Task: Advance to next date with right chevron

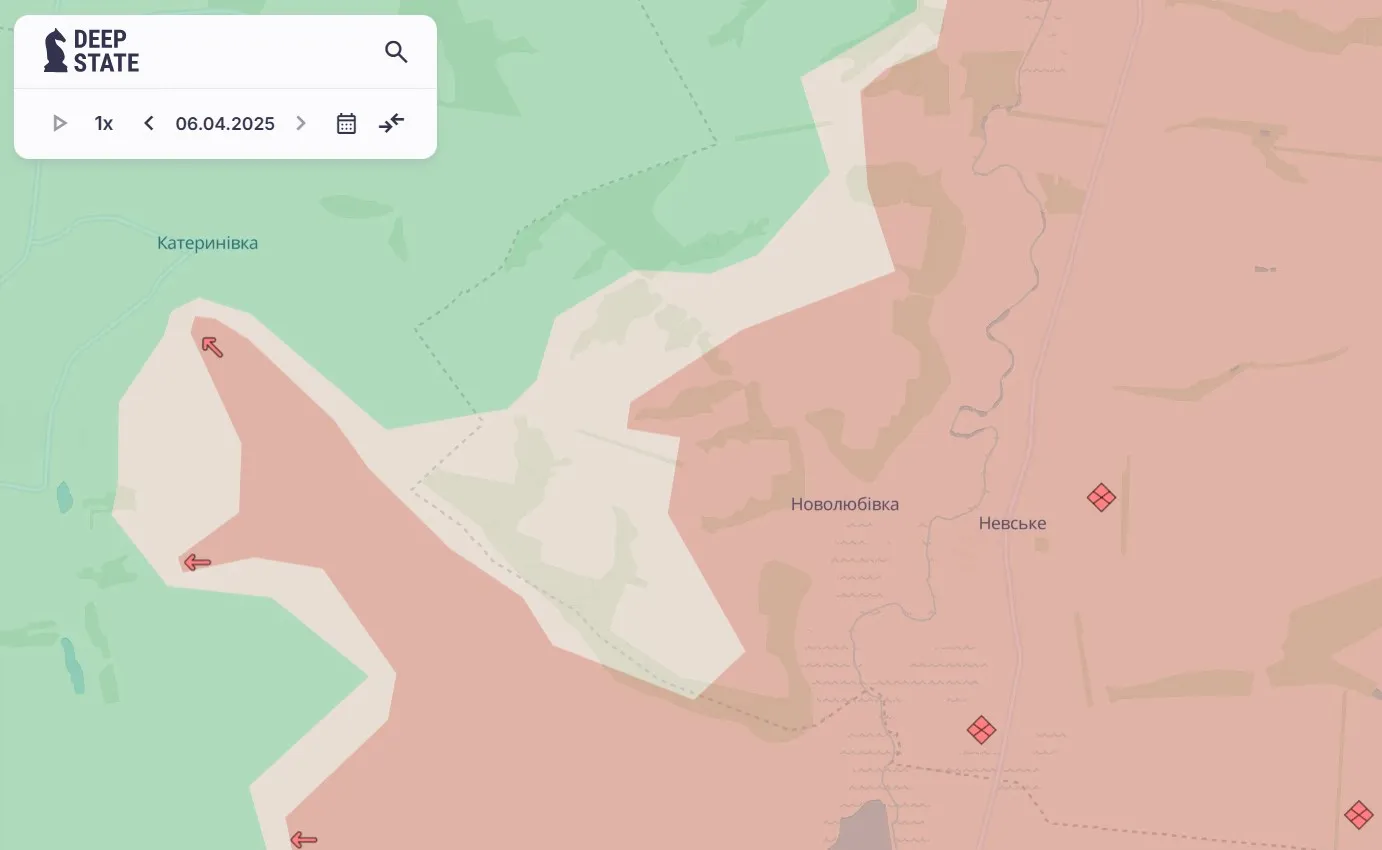Action: coord(300,124)
